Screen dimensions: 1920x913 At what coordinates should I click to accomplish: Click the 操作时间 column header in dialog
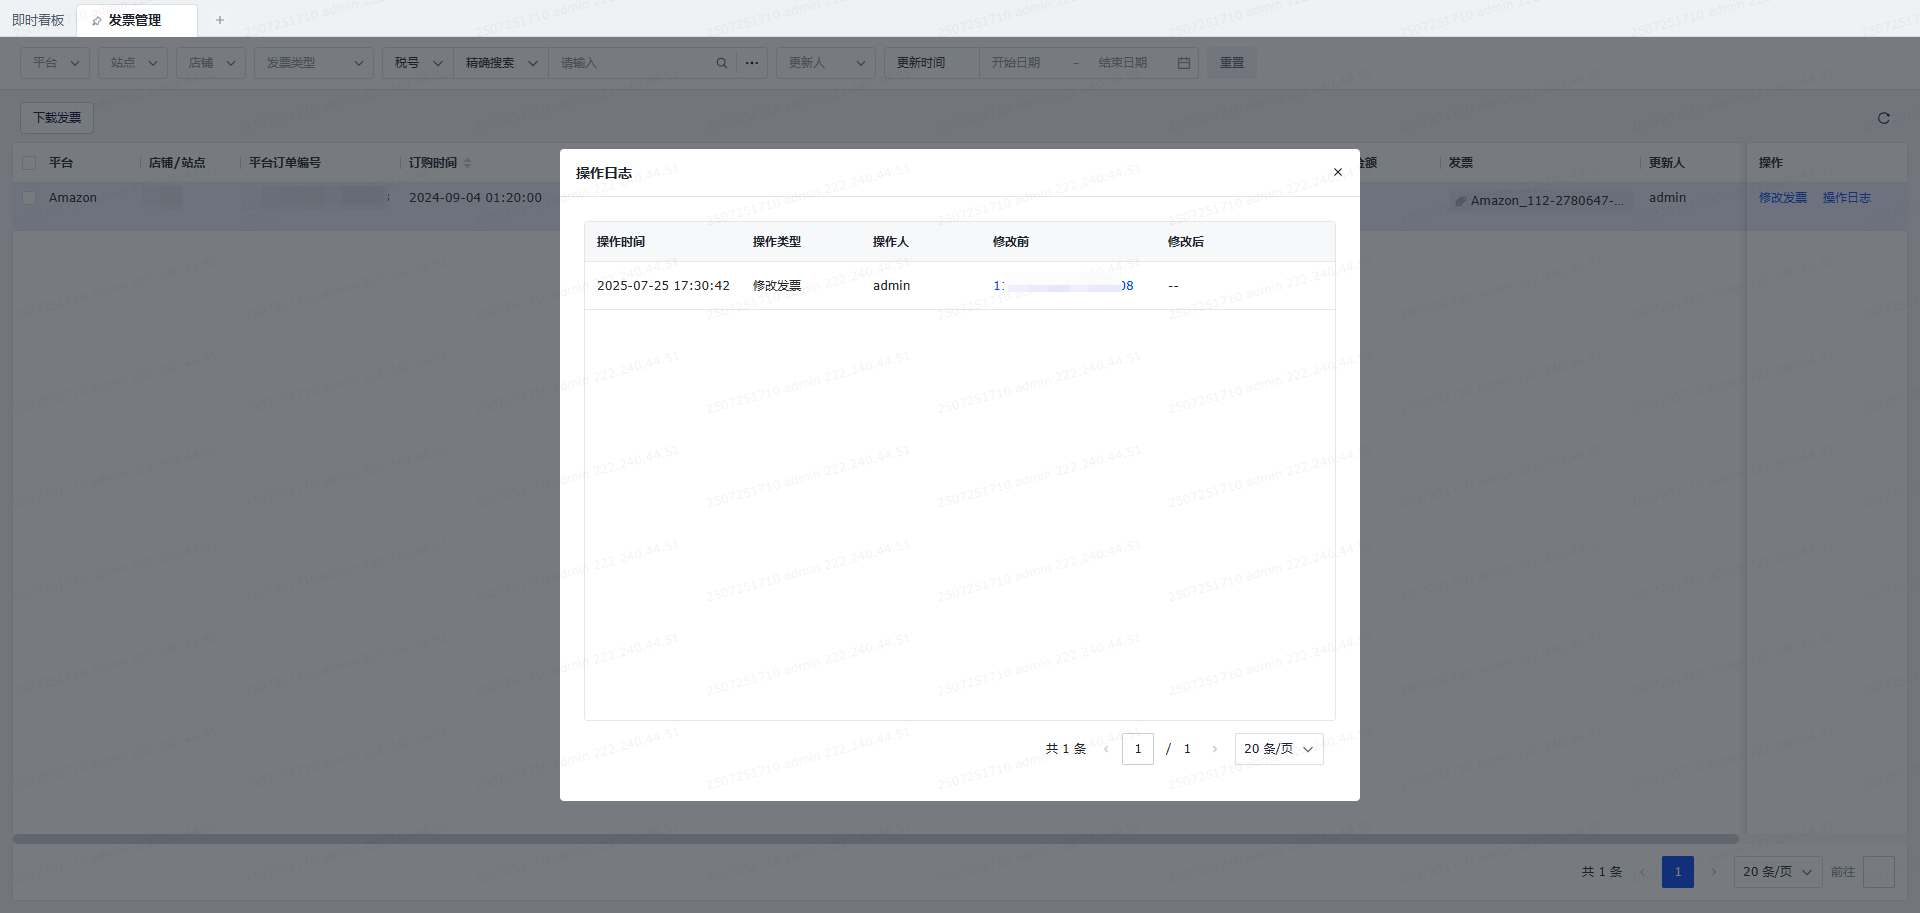click(621, 242)
